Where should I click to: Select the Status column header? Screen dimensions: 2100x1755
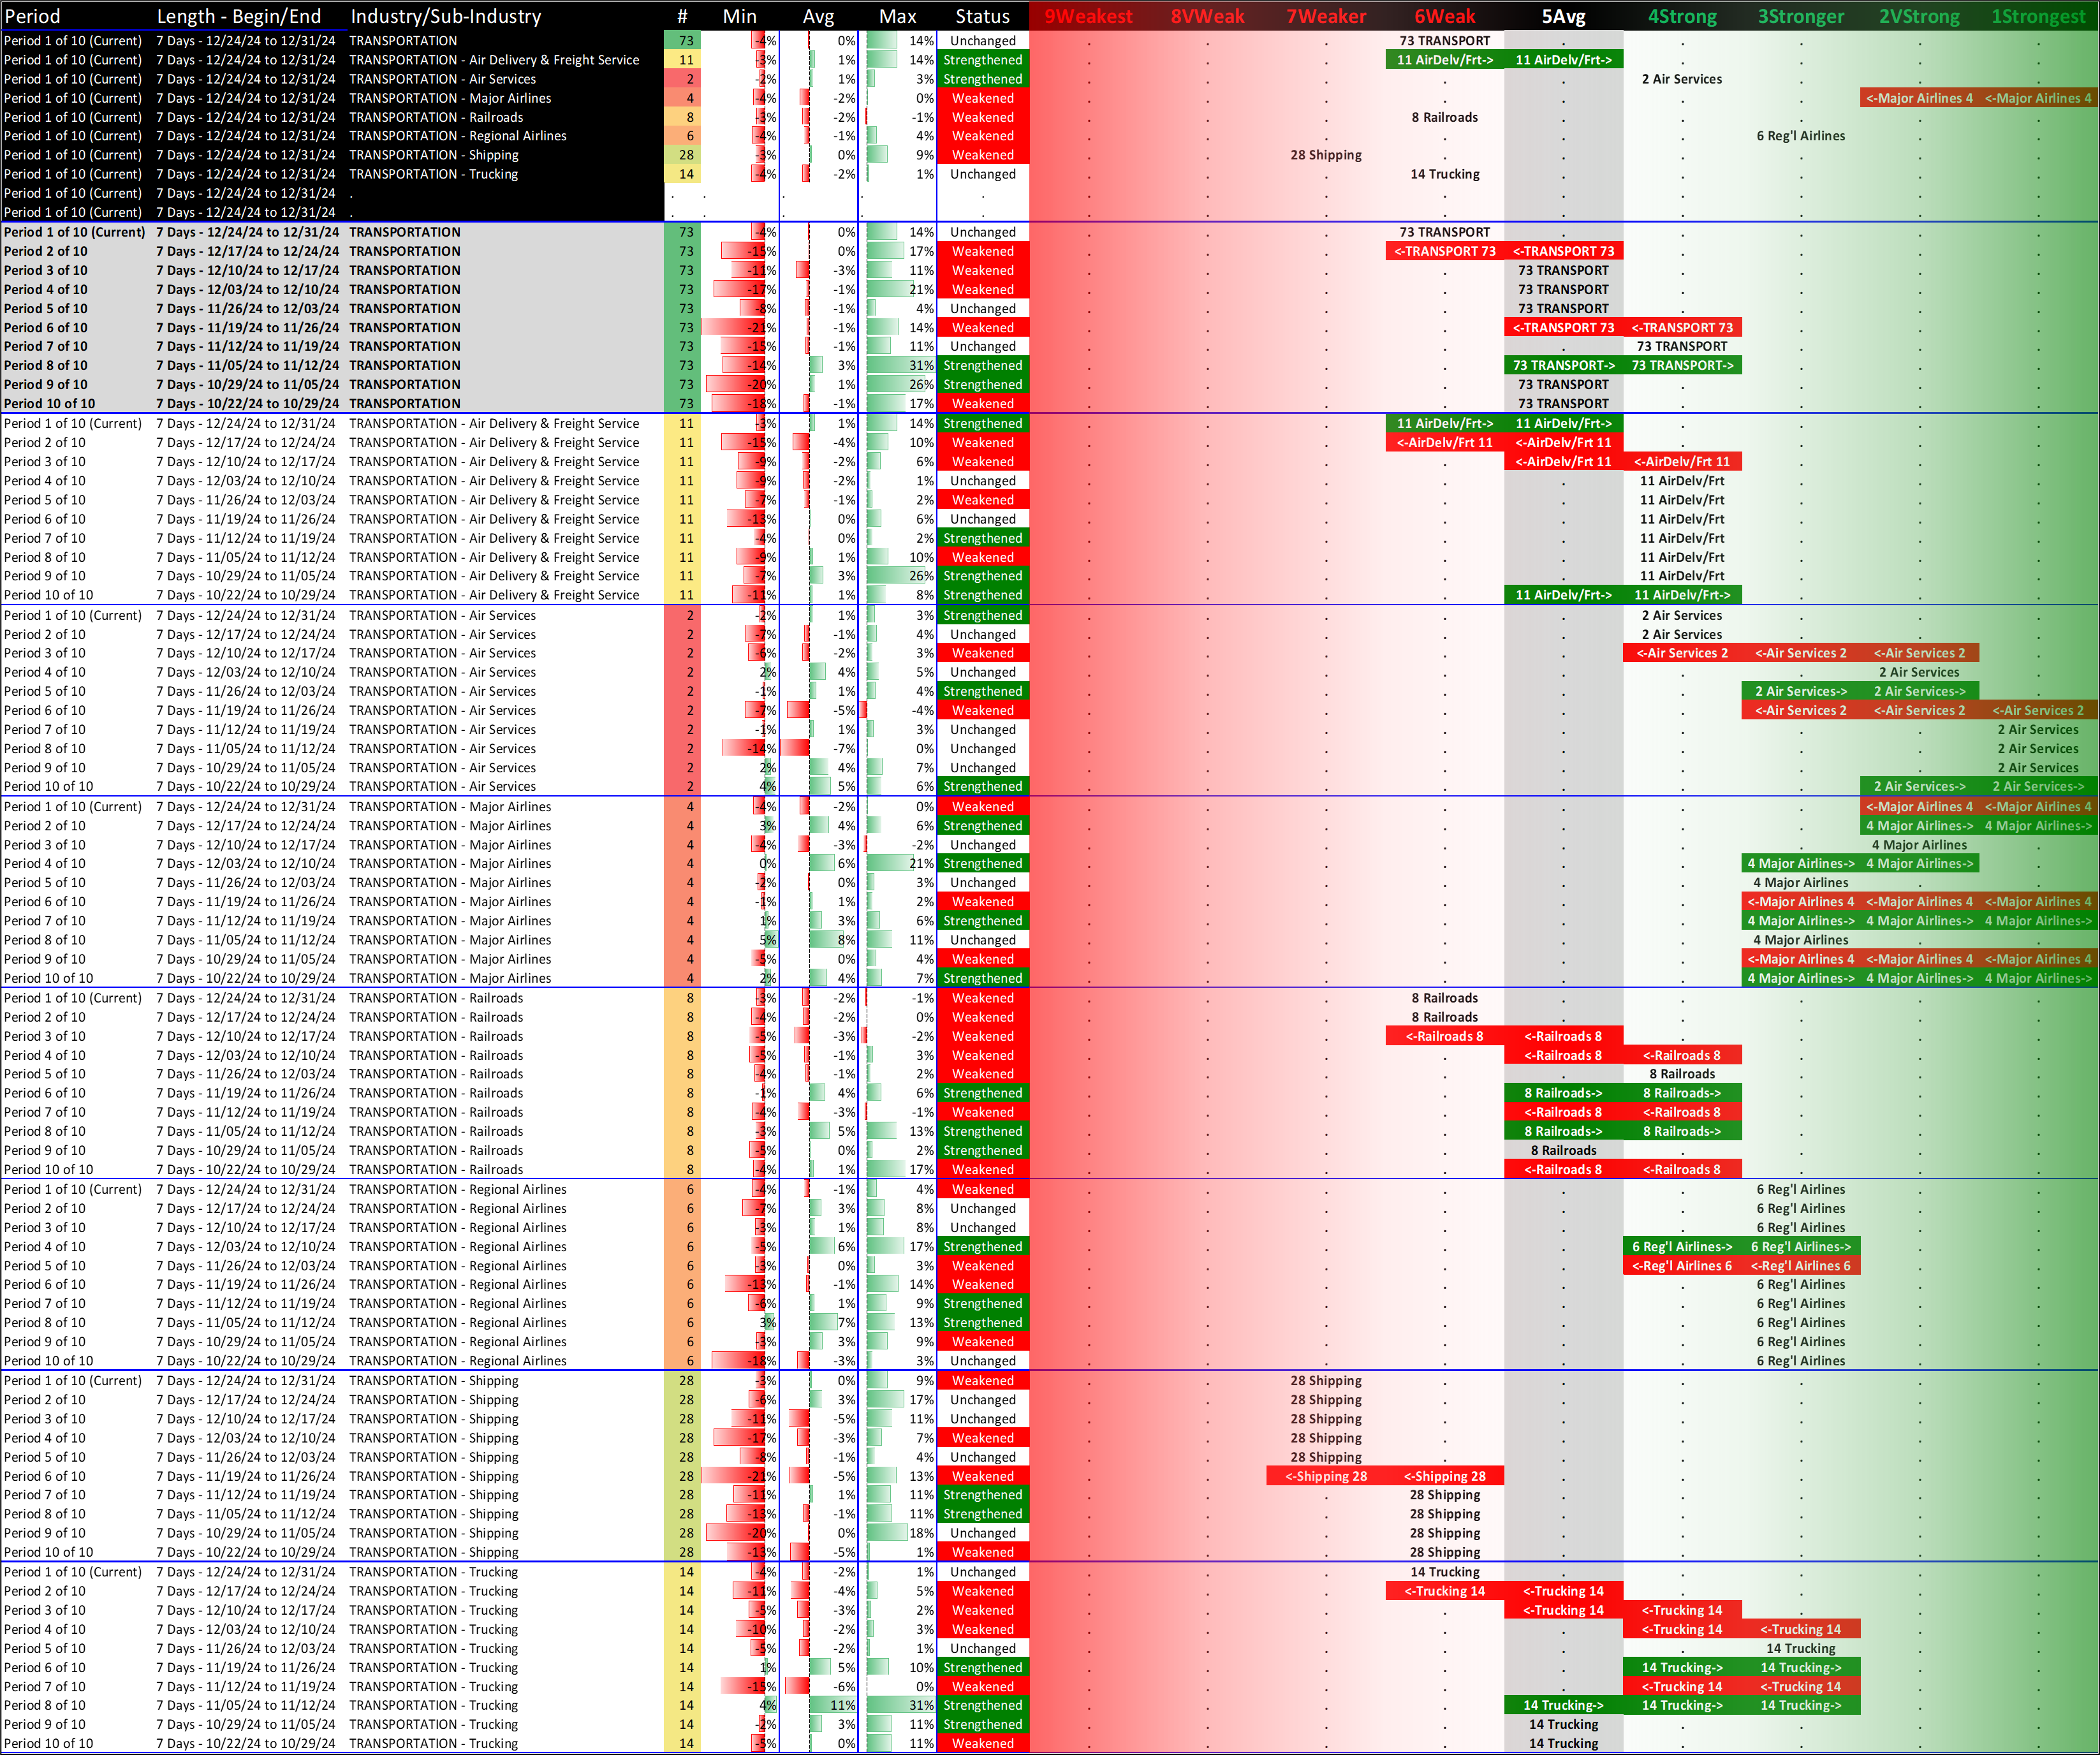point(982,16)
